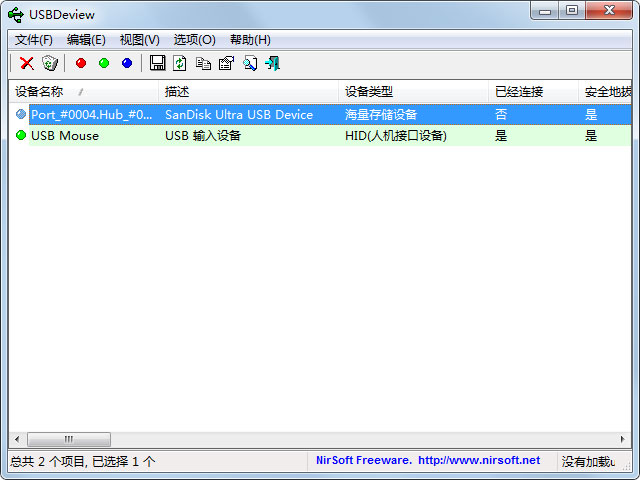640x480 pixels.
Task: Open the properties toolbar icon
Action: pos(226,63)
